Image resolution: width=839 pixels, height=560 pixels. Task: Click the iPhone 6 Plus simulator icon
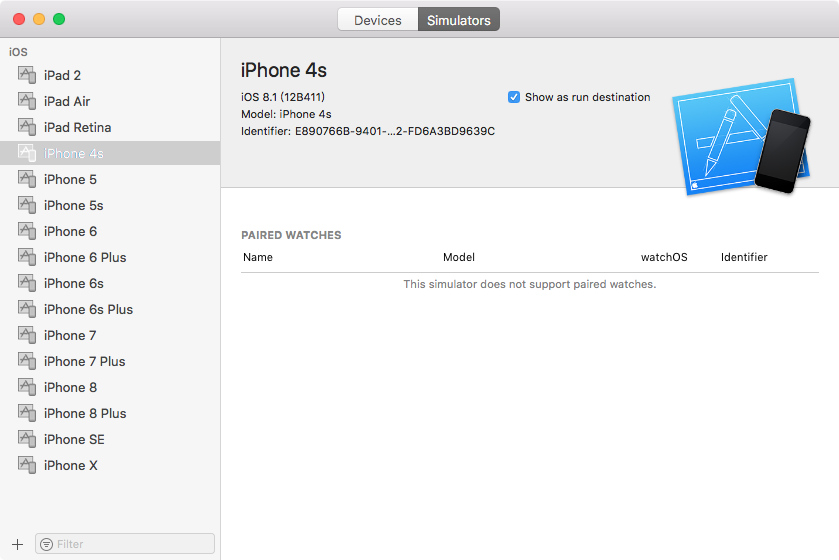click(27, 257)
